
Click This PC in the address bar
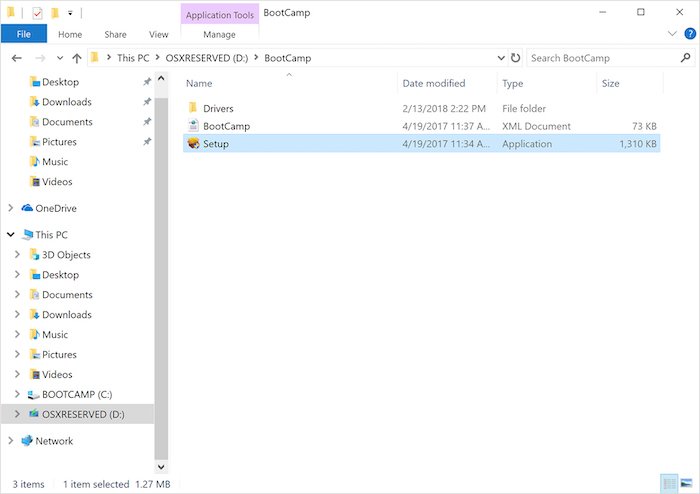pyautogui.click(x=133, y=58)
